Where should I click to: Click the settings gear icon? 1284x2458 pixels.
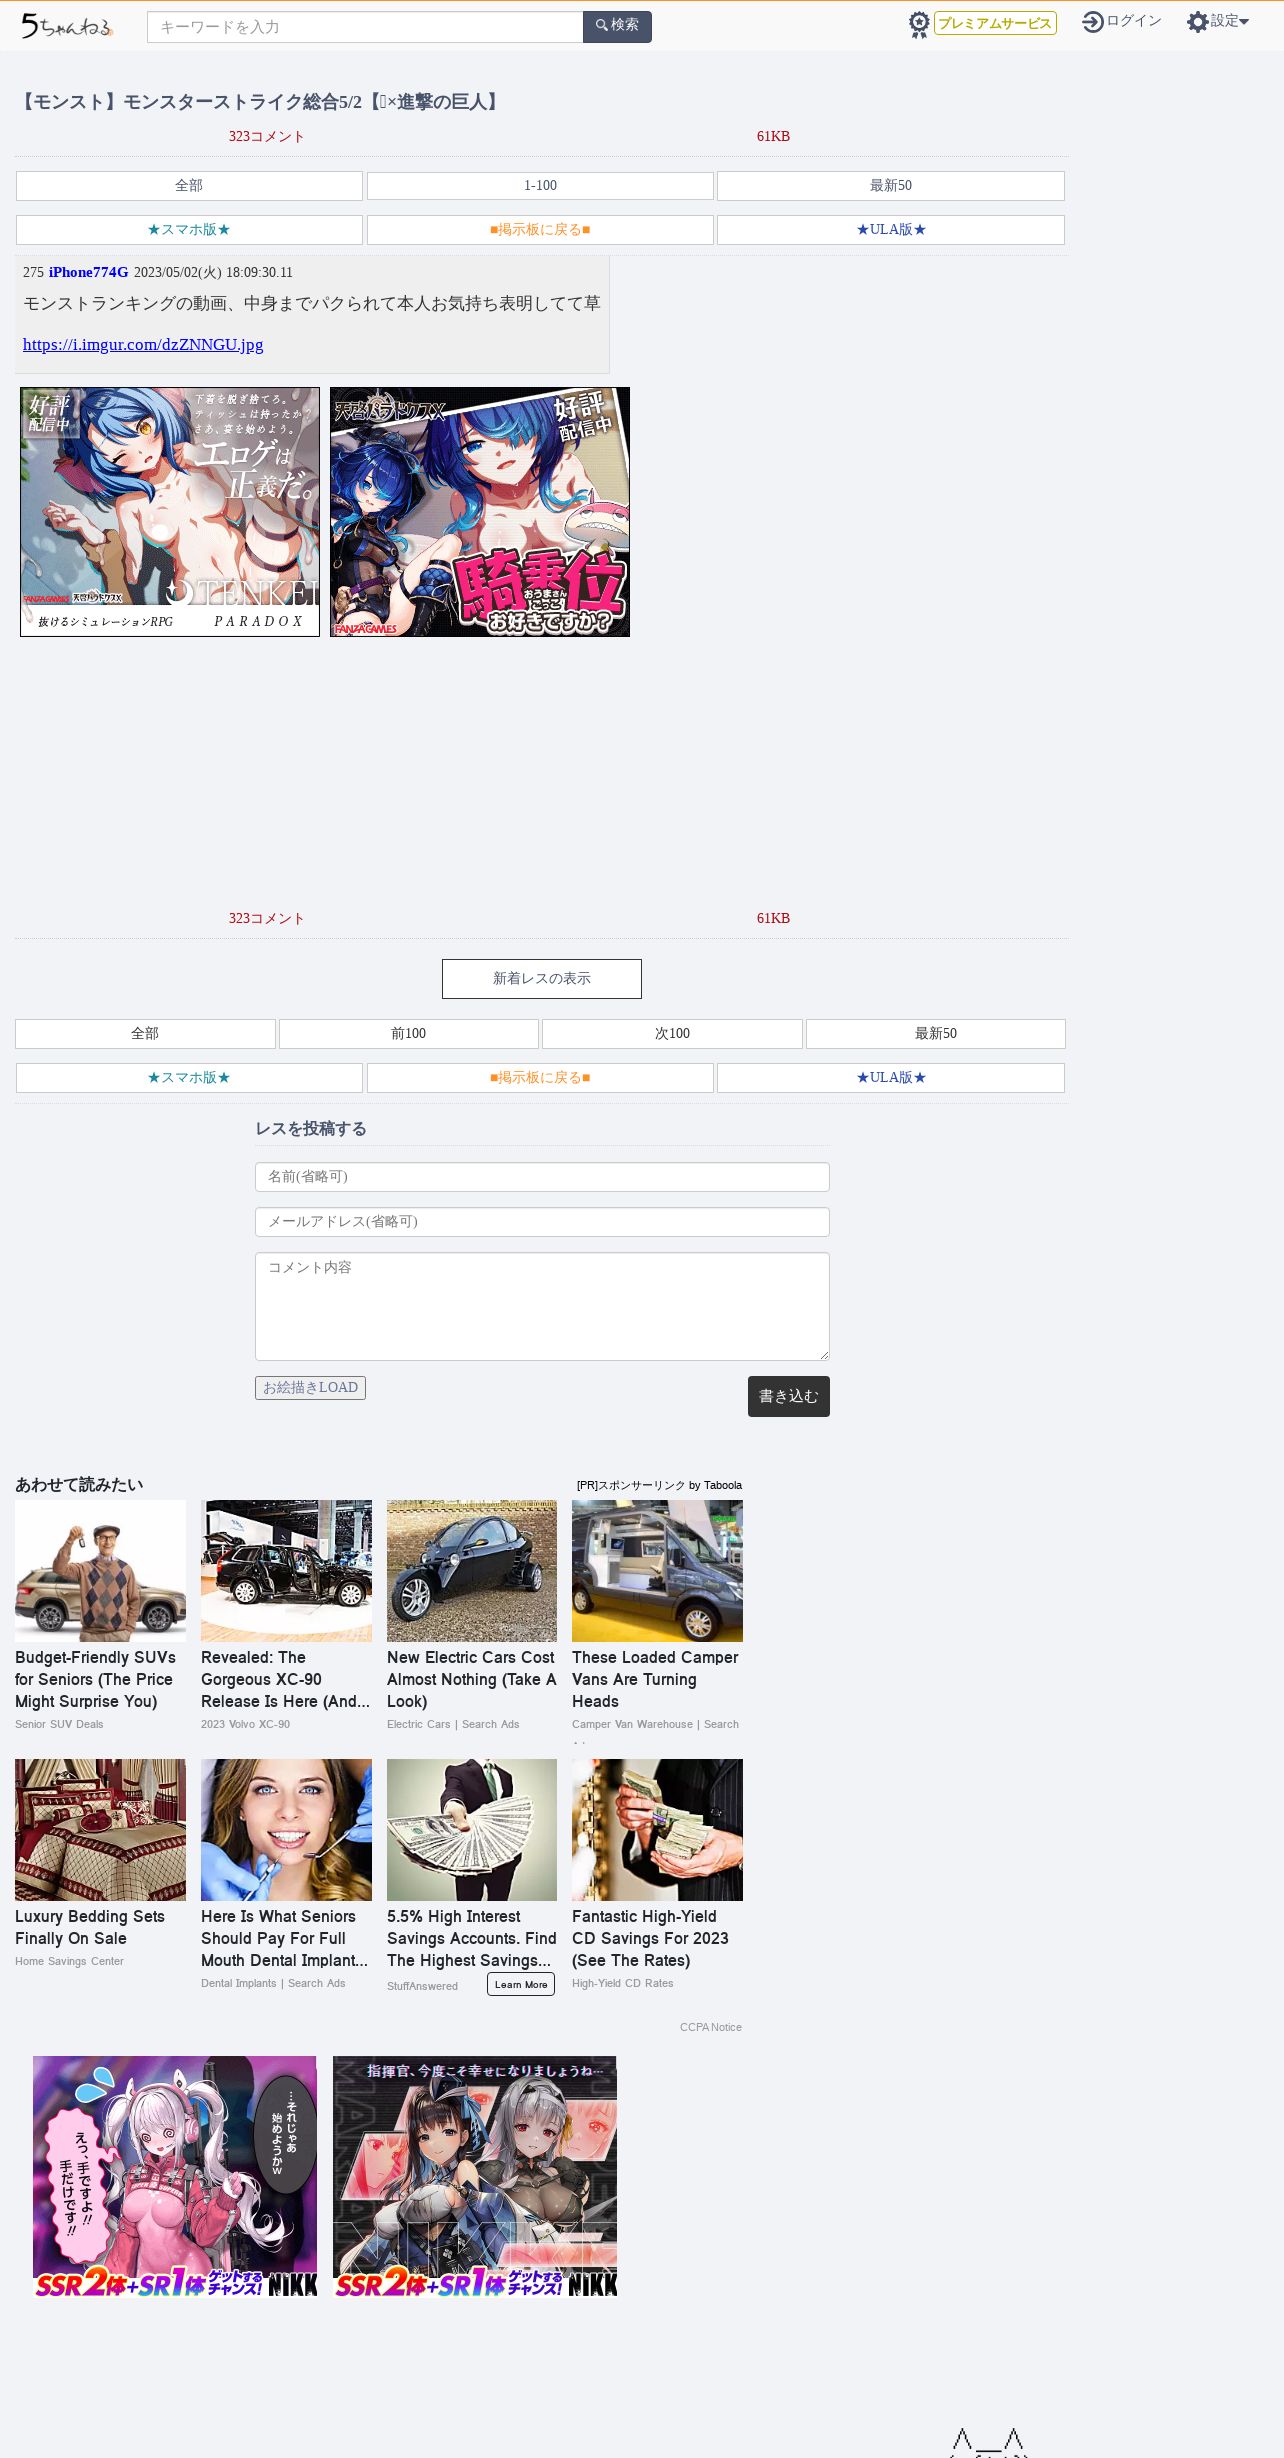pos(1197,22)
